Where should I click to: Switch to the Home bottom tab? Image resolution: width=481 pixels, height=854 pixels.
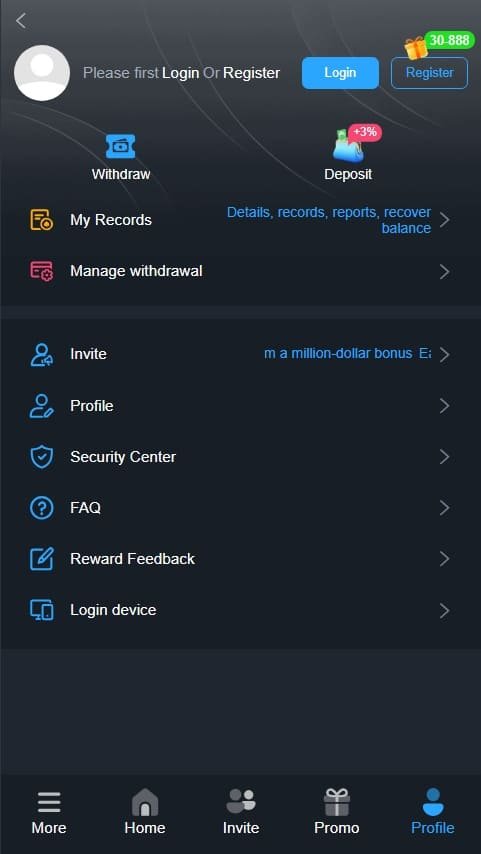tap(145, 812)
